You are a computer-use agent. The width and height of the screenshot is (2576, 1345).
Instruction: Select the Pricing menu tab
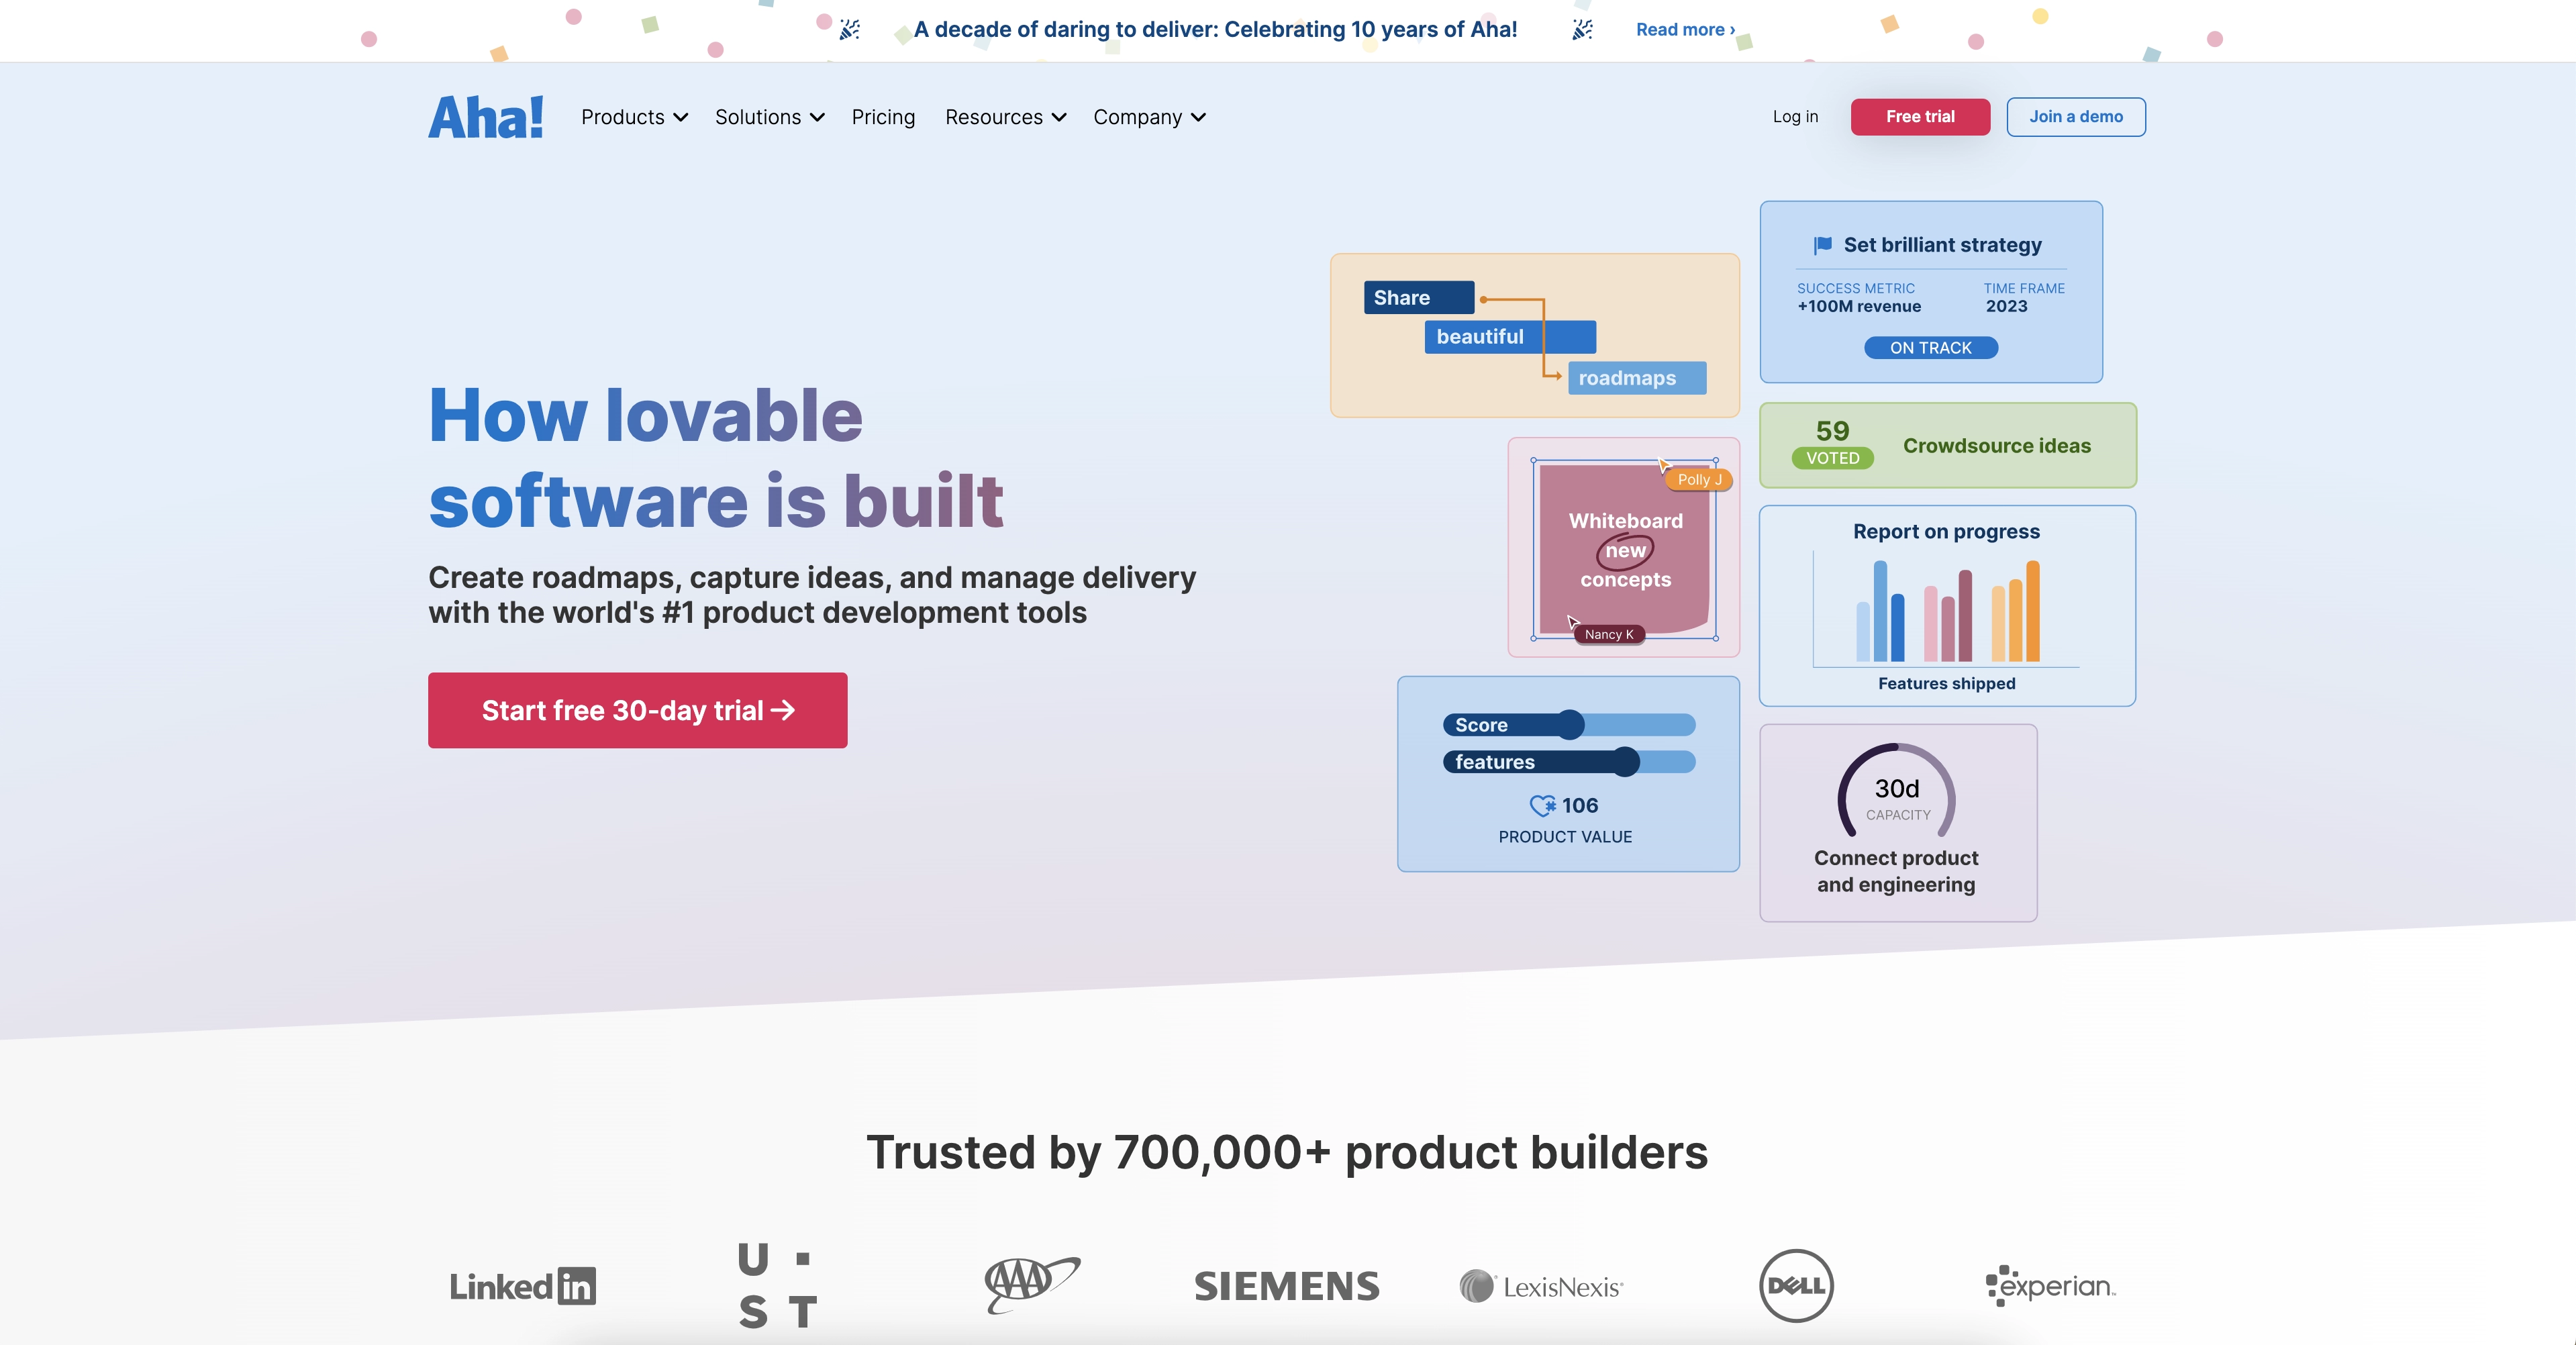point(883,116)
